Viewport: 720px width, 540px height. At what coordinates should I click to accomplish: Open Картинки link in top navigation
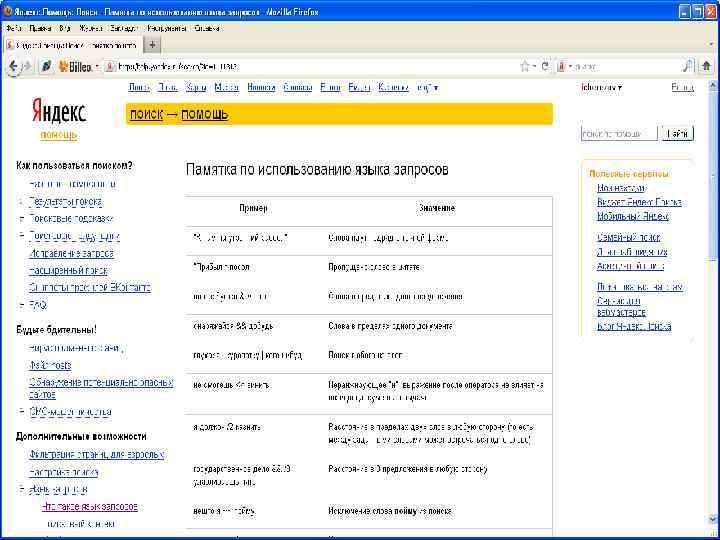(394, 87)
